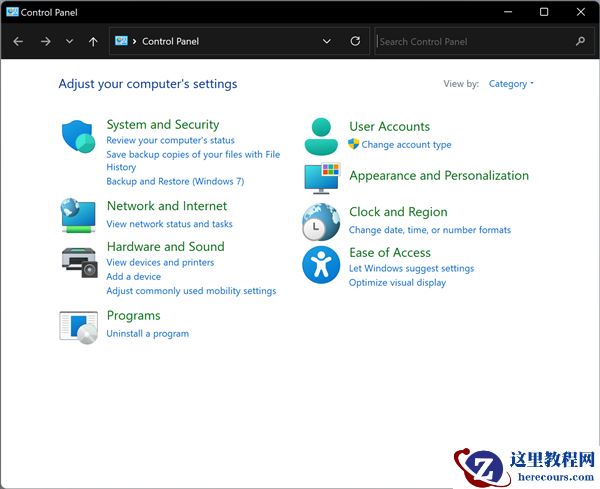Open Backup and Restore (Windows 7)
This screenshot has width=600, height=489.
pos(175,182)
